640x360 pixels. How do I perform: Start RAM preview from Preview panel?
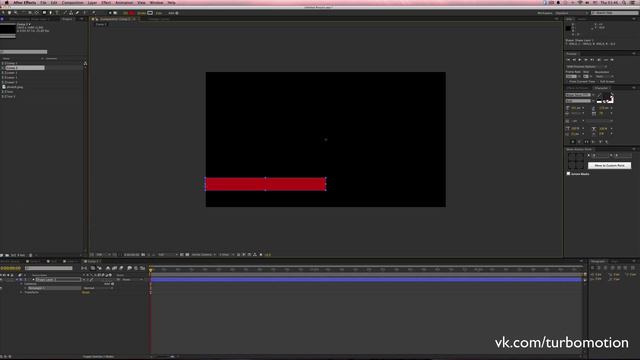(x=612, y=60)
